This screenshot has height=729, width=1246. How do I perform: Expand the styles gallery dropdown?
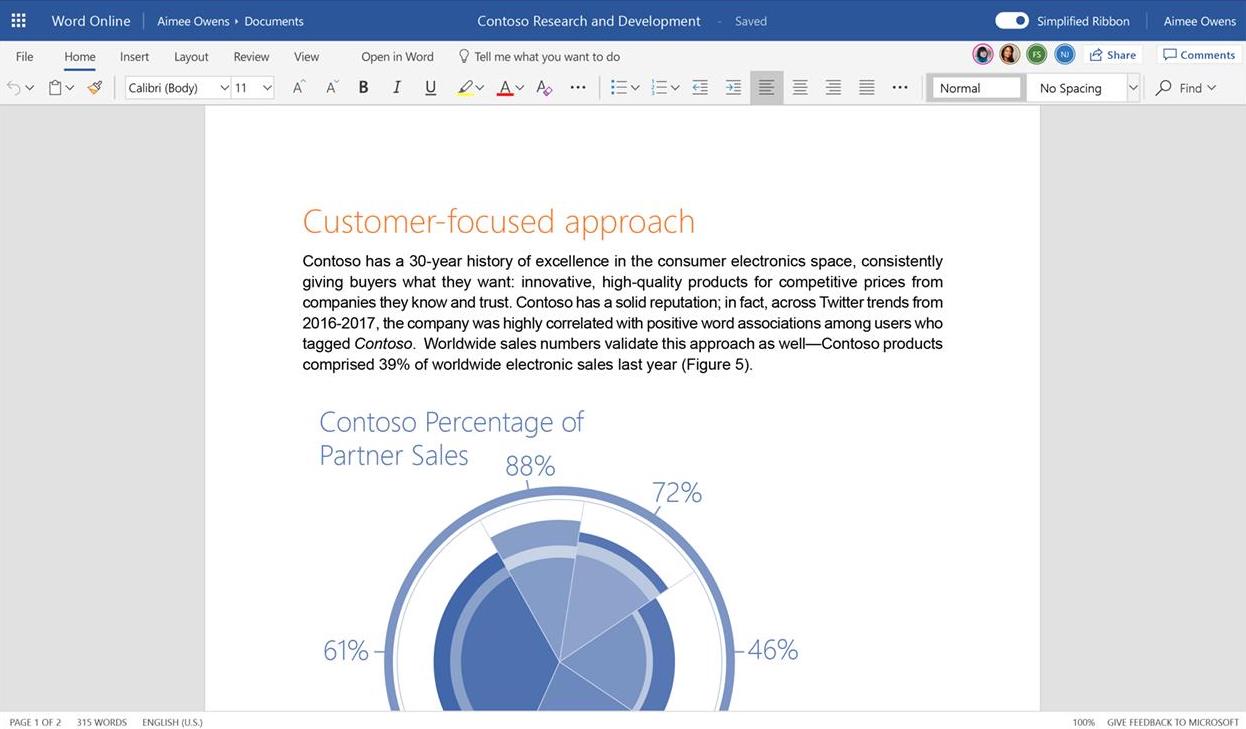(1133, 88)
